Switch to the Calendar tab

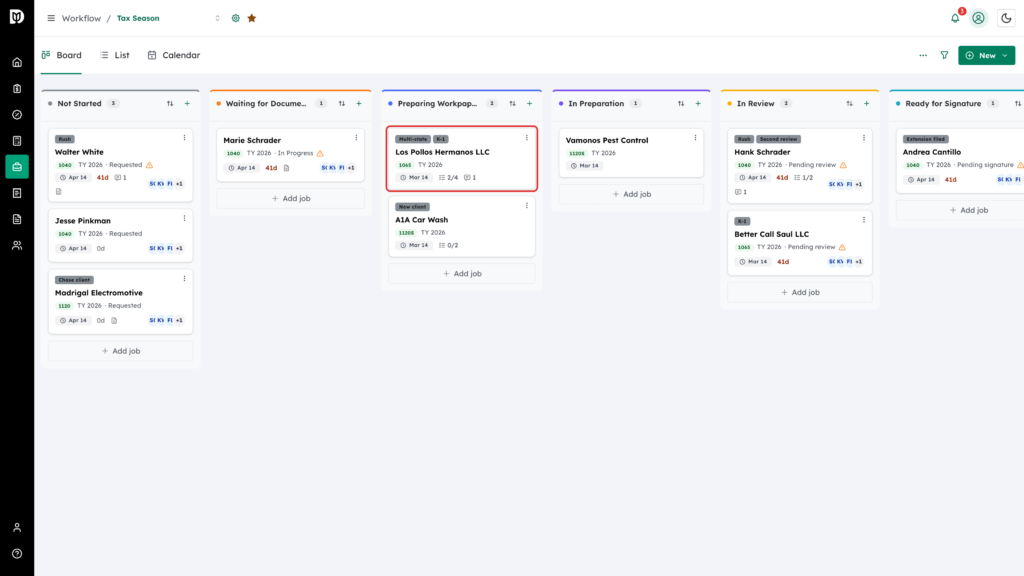174,56
